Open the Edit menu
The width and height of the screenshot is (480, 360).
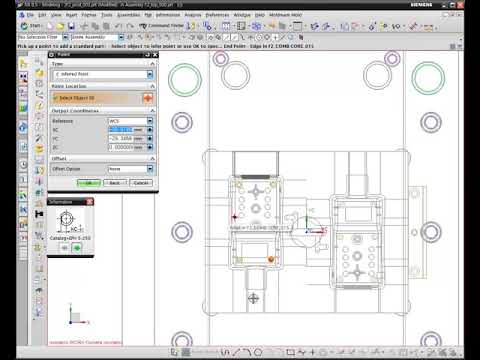click(x=42, y=15)
